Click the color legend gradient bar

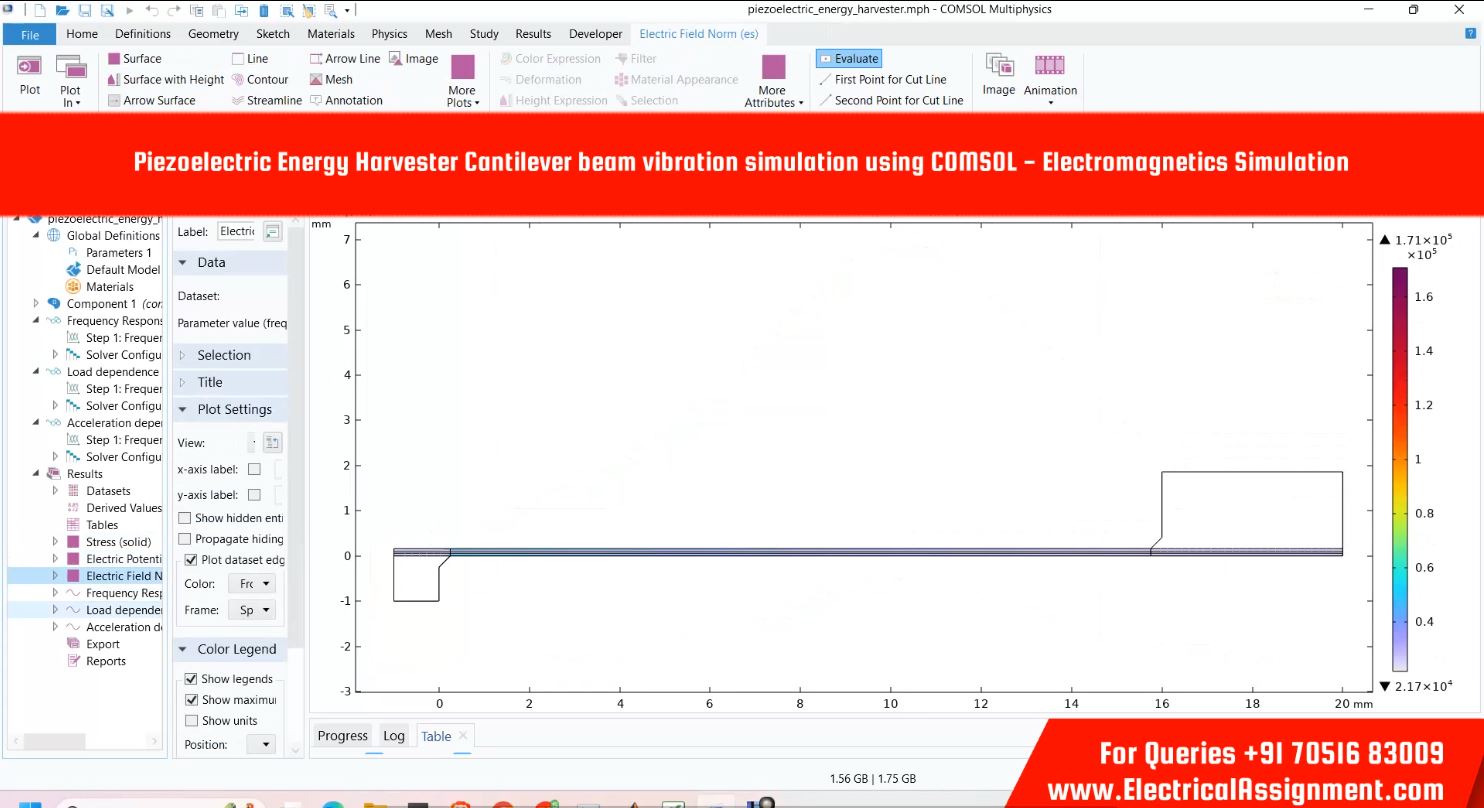(1400, 468)
